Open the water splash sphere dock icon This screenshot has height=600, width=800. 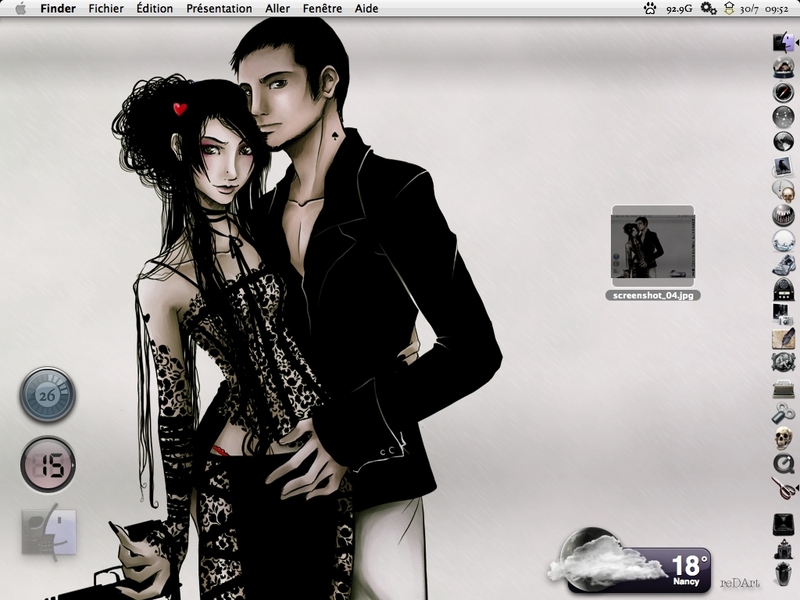[x=783, y=240]
